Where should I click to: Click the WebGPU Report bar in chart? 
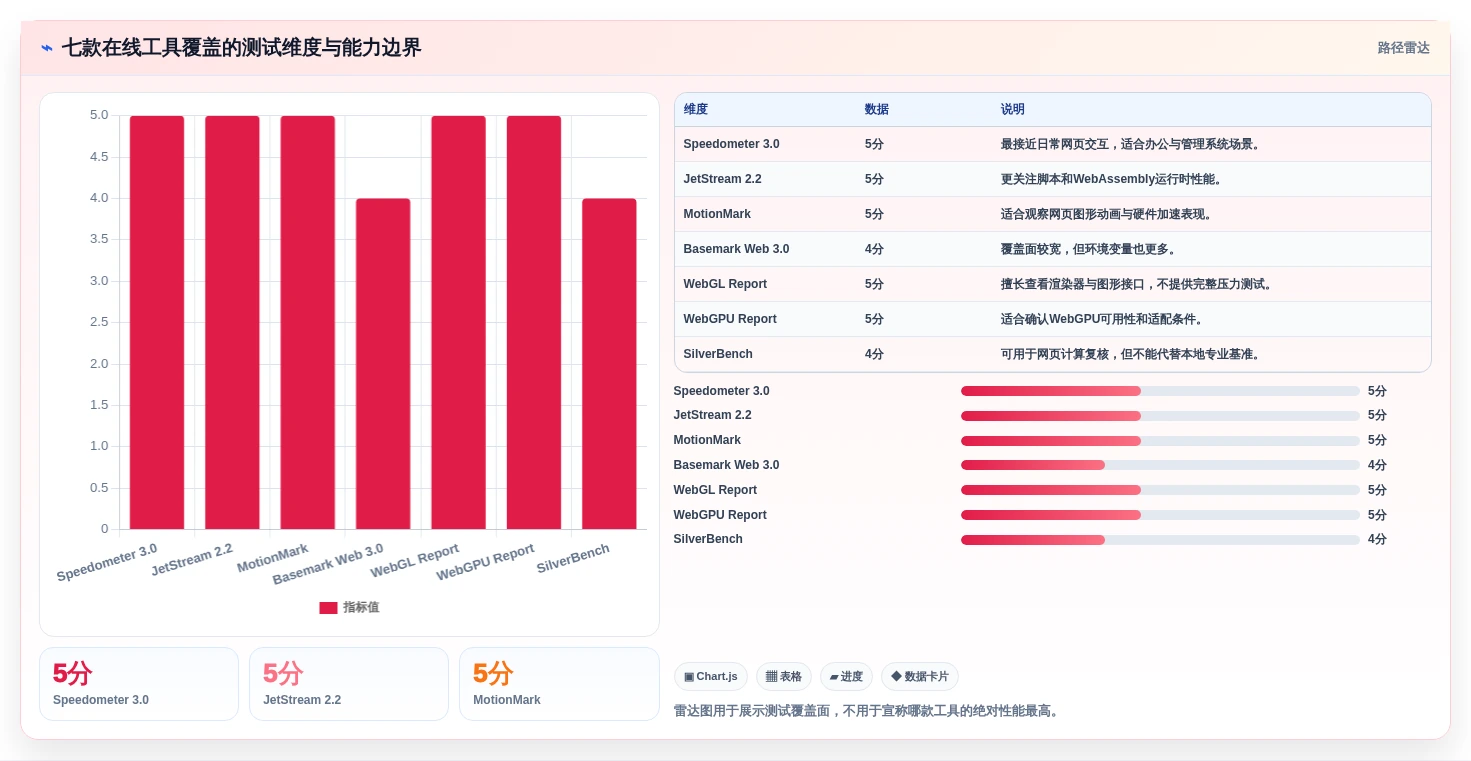534,322
